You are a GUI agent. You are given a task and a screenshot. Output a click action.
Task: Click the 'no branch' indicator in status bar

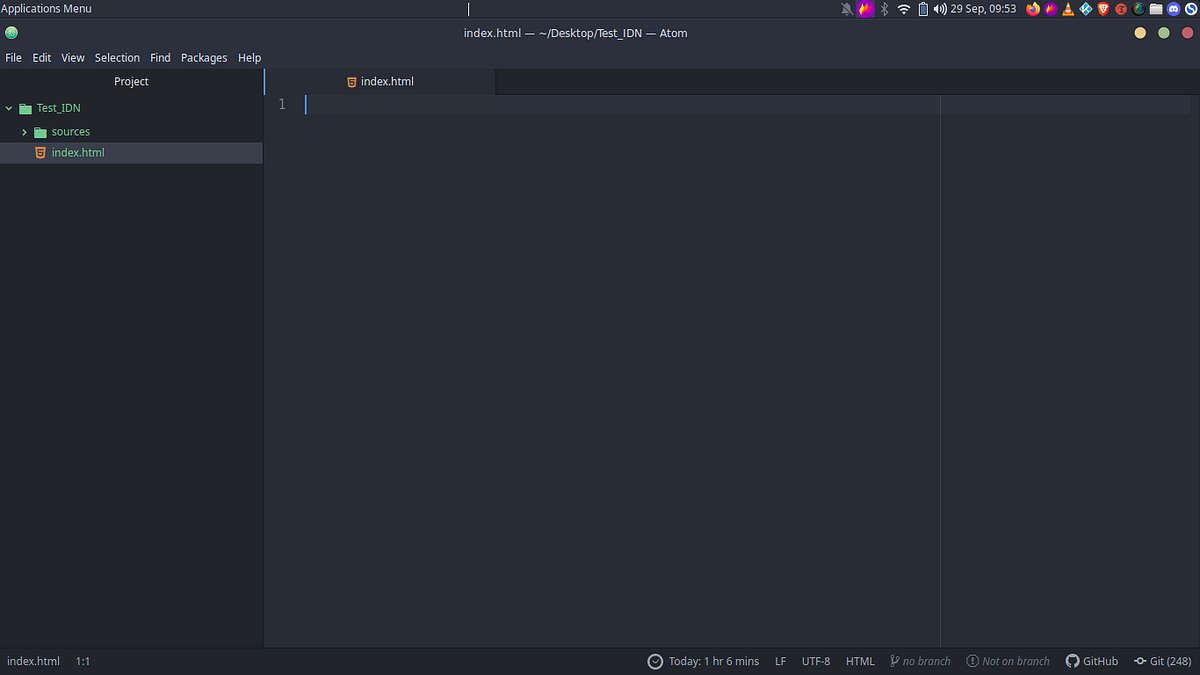coord(920,661)
